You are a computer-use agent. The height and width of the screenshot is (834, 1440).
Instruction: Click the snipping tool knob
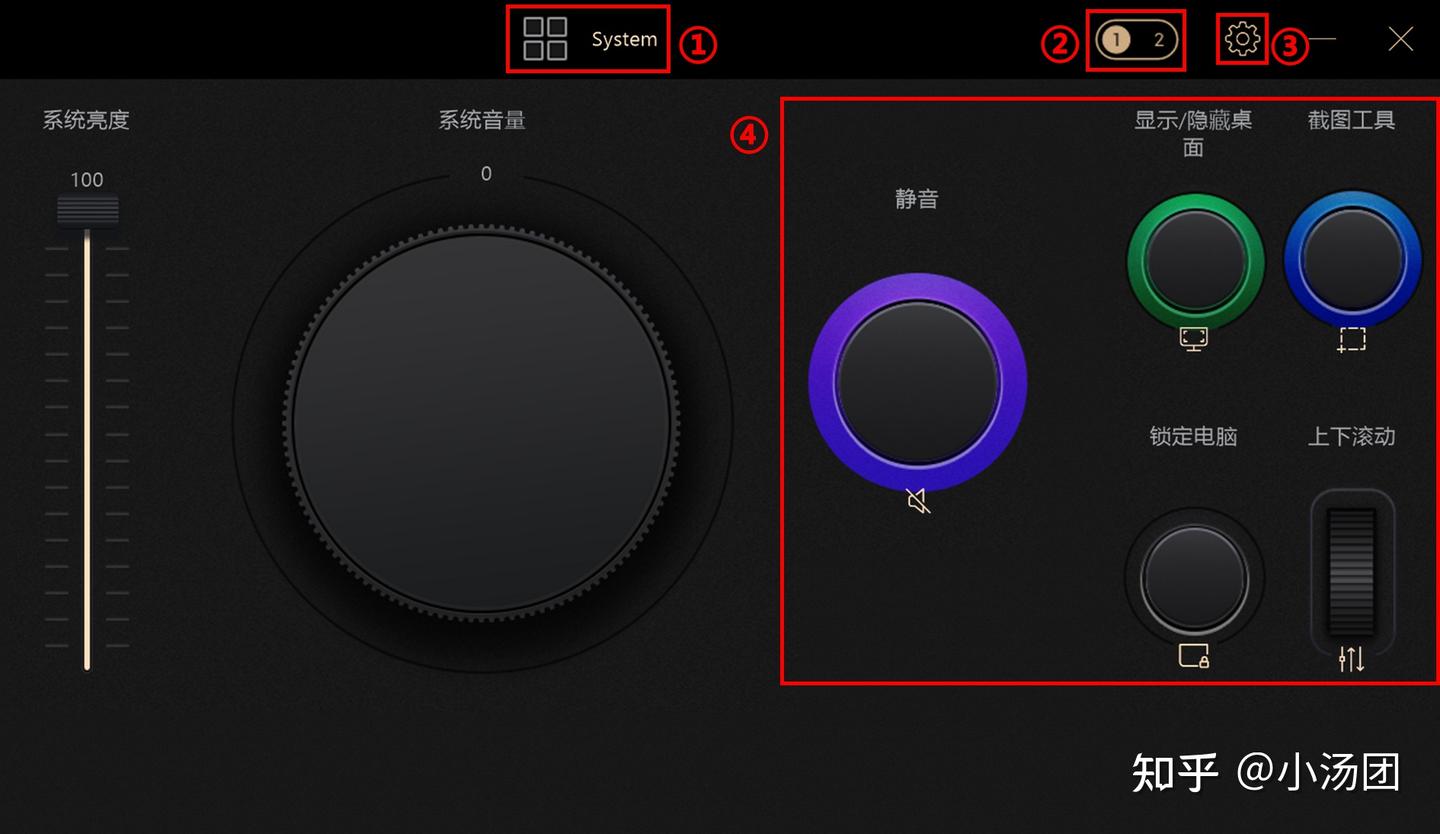1352,258
